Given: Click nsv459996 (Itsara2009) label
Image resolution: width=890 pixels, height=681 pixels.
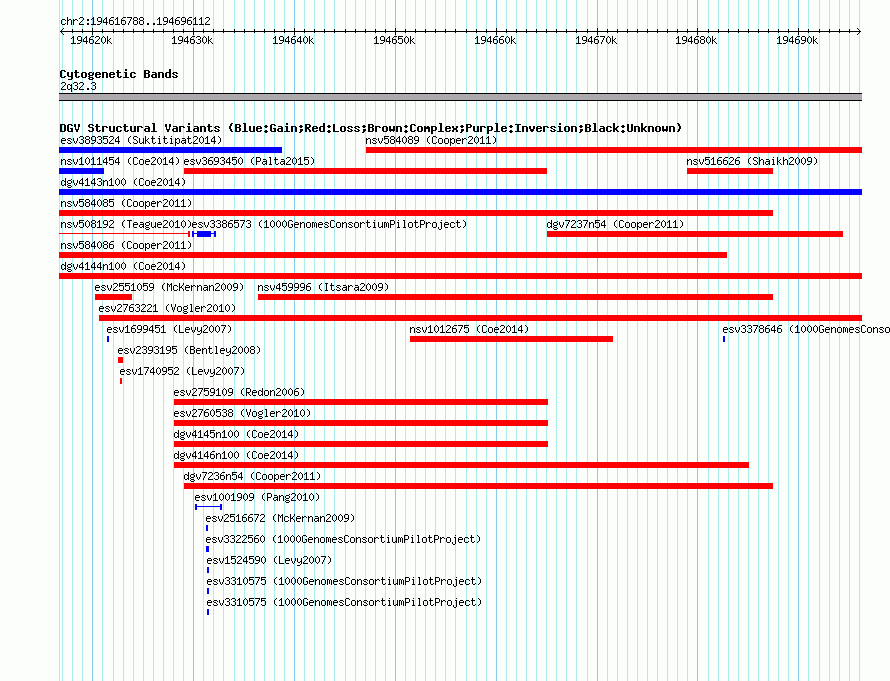Looking at the screenshot, I should tap(323, 287).
